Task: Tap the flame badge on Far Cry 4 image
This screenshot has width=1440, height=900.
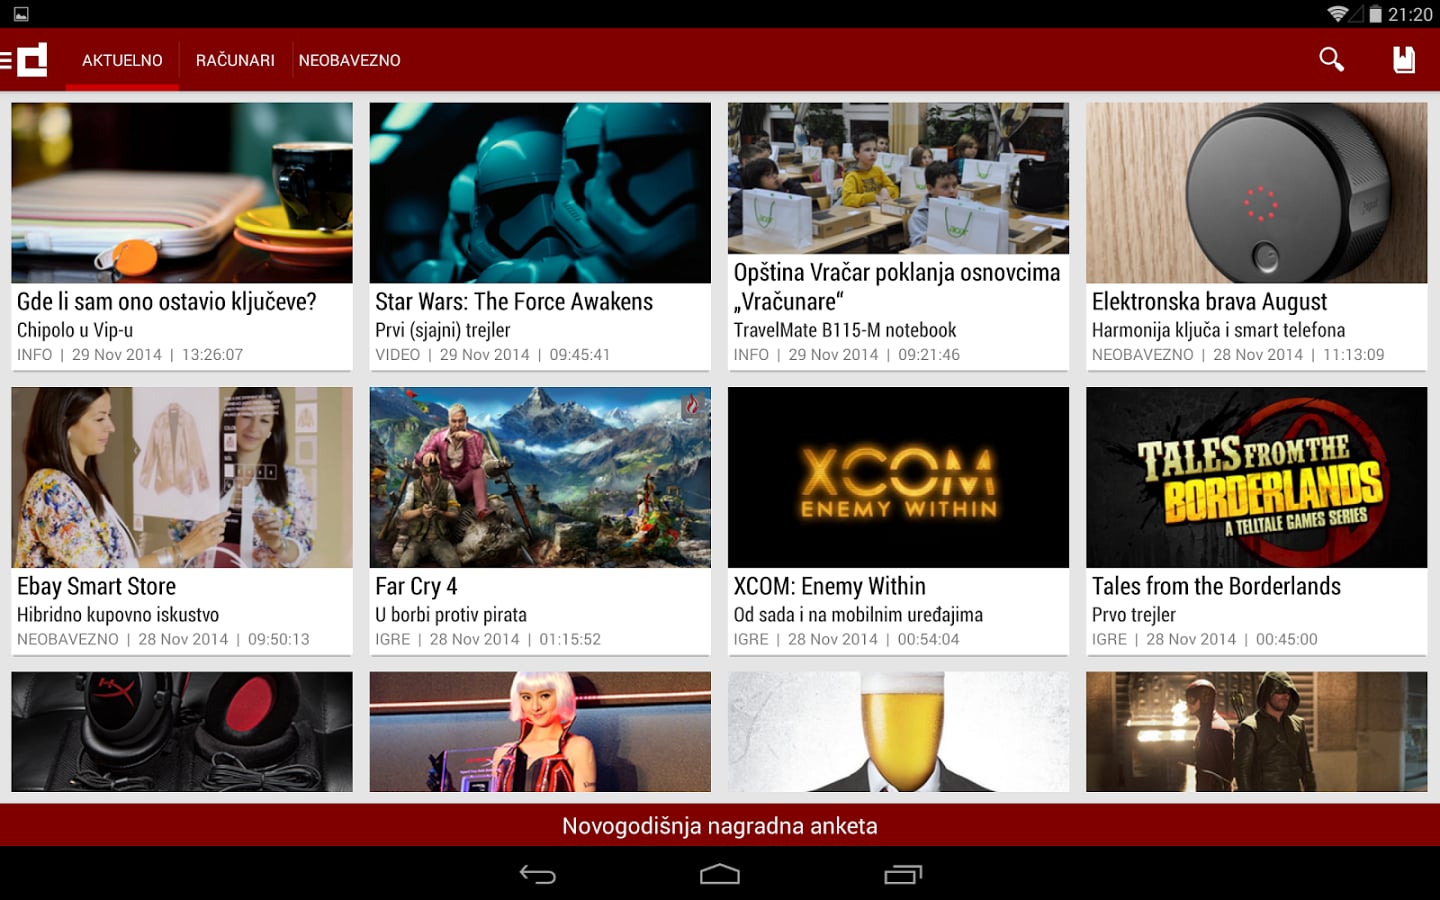Action: coord(693,405)
